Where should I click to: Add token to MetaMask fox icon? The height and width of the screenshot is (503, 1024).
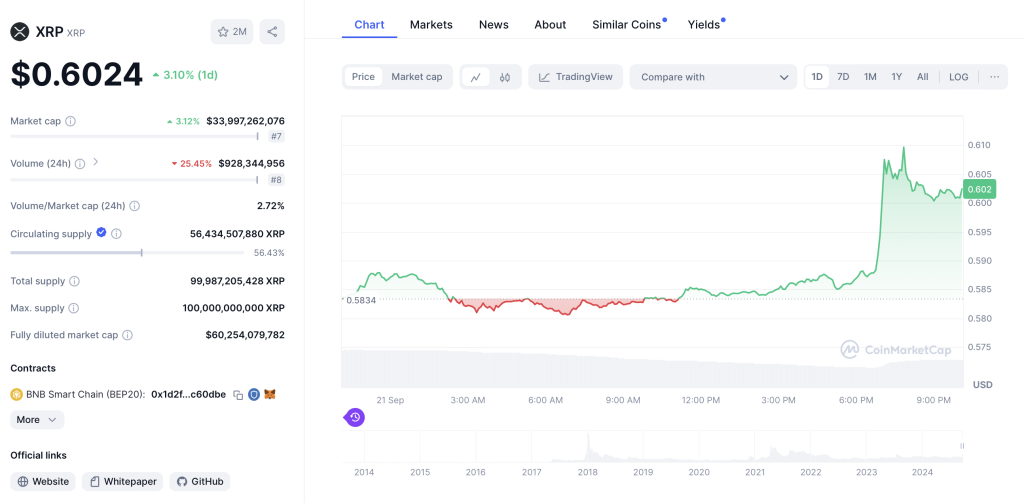(270, 395)
